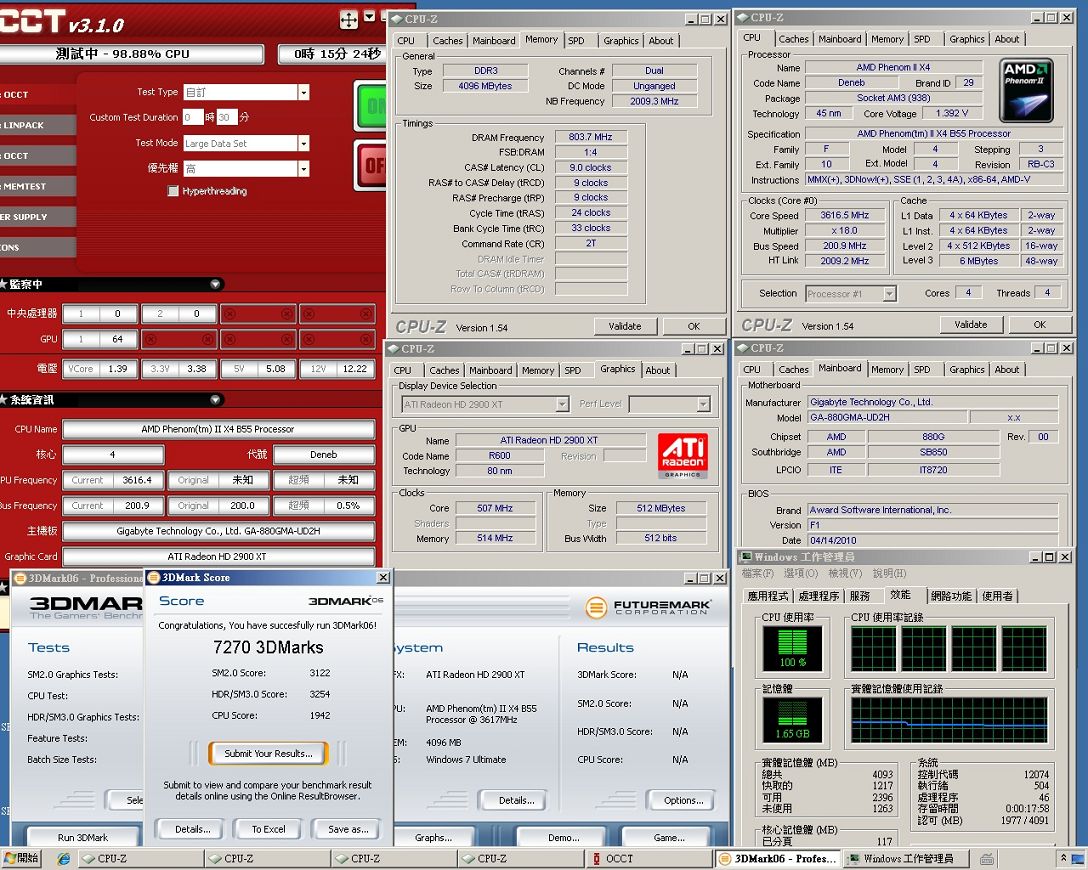Click Validate in the CPU-Z Memory window
Image resolution: width=1088 pixels, height=870 pixels.
625,326
